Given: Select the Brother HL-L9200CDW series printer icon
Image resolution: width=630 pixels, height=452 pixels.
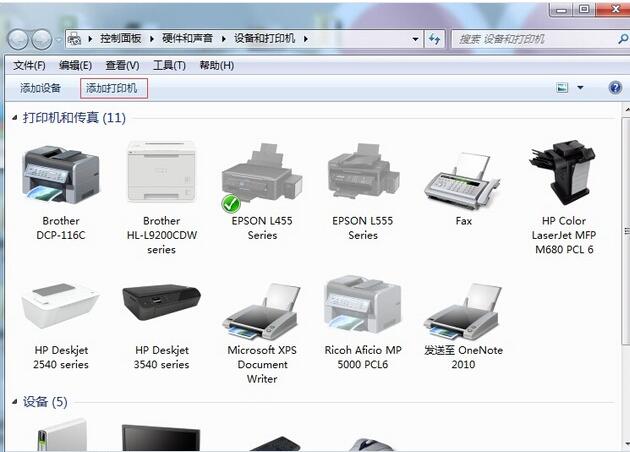Looking at the screenshot, I should click(162, 172).
